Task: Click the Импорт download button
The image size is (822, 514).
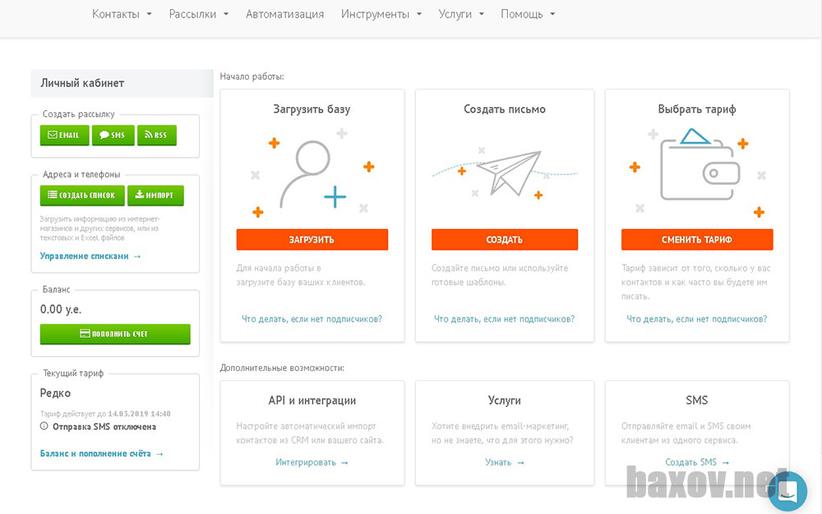Action: 156,195
